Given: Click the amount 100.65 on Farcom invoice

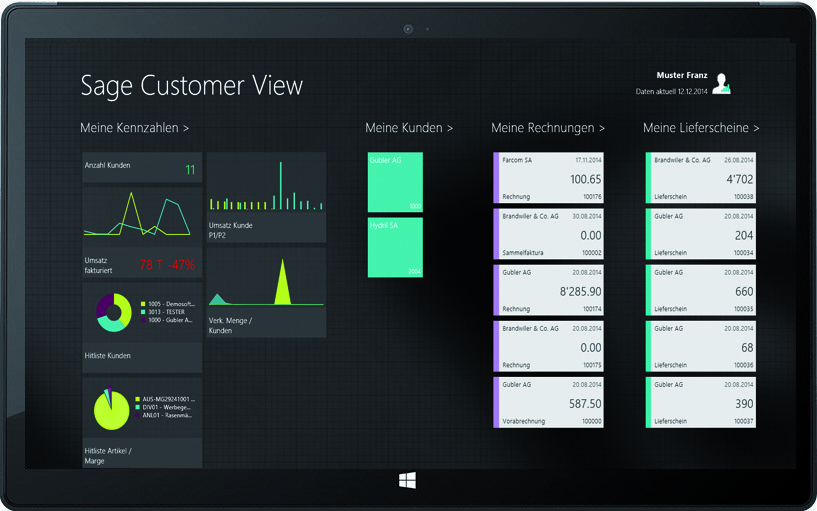Looking at the screenshot, I should point(586,179).
